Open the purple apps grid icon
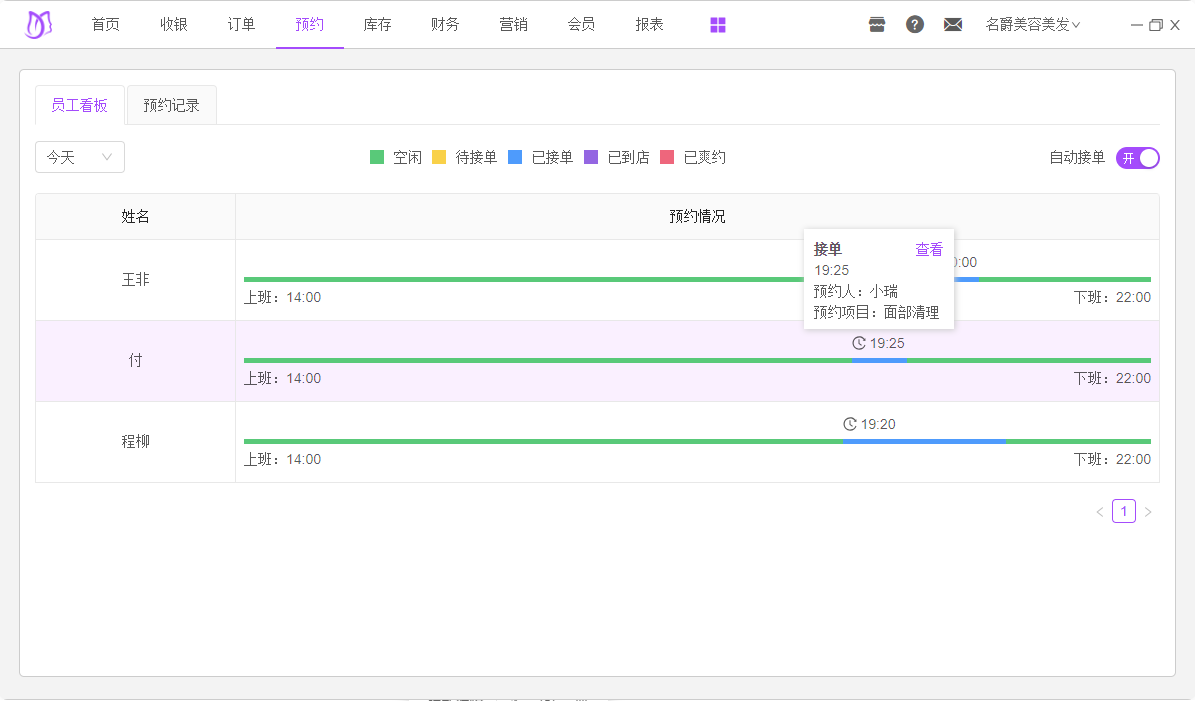Image resolution: width=1195 pixels, height=701 pixels. 718,25
